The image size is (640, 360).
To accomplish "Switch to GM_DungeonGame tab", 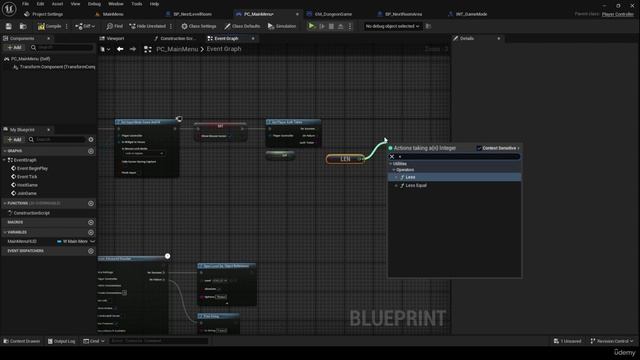I will coord(330,14).
